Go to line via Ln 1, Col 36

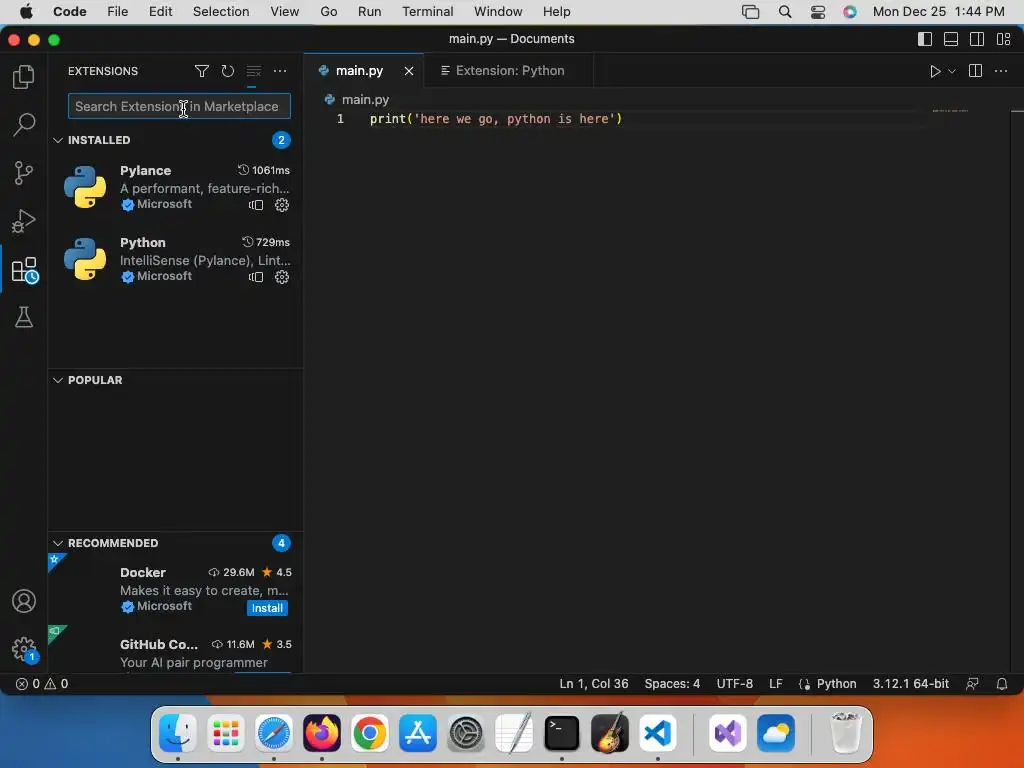594,684
